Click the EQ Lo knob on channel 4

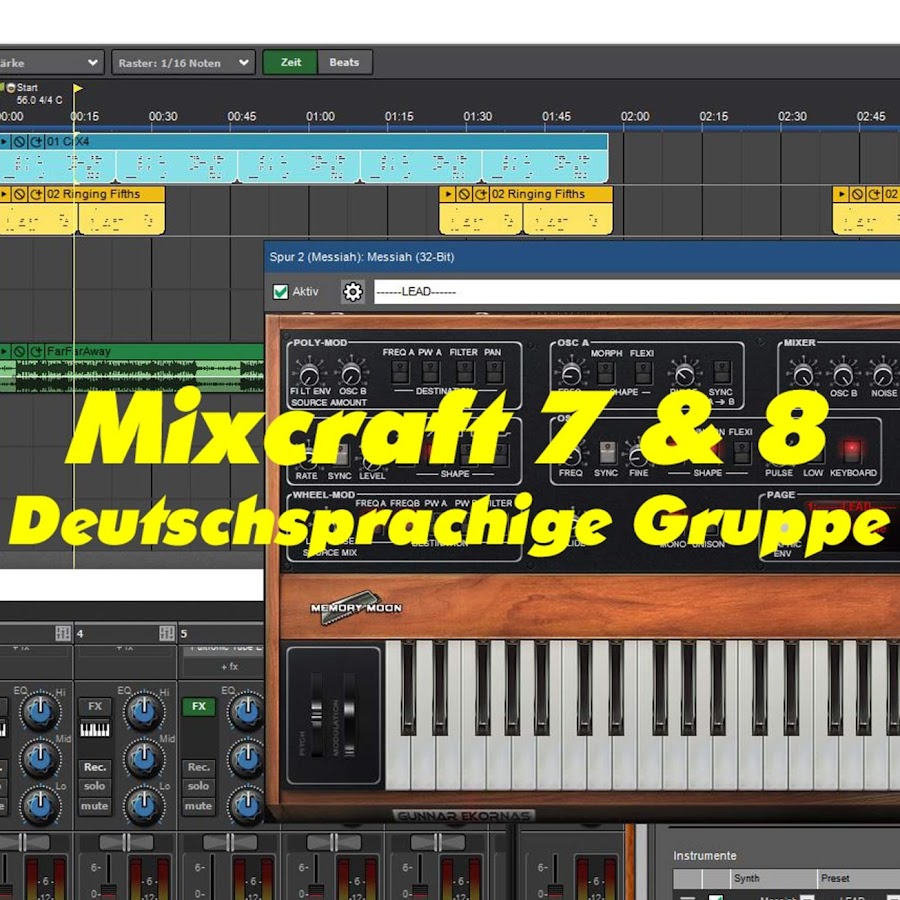tap(143, 805)
